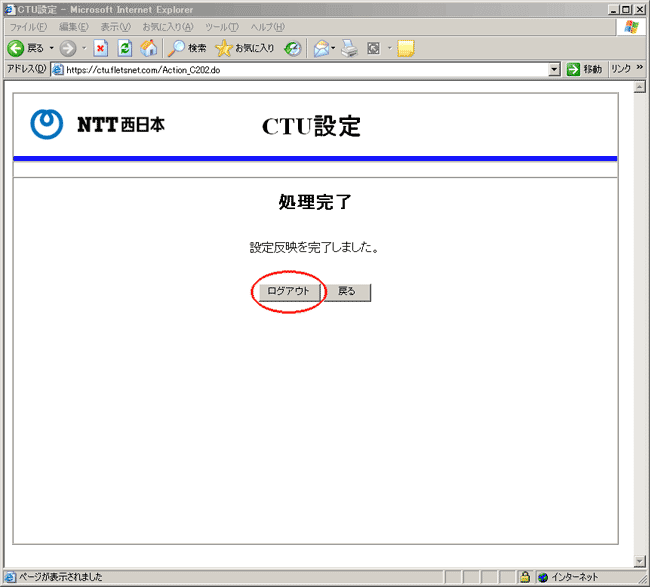The height and width of the screenshot is (587, 650).
Task: Click the 設定反映を完了しました。 message text
Action: [x=314, y=247]
